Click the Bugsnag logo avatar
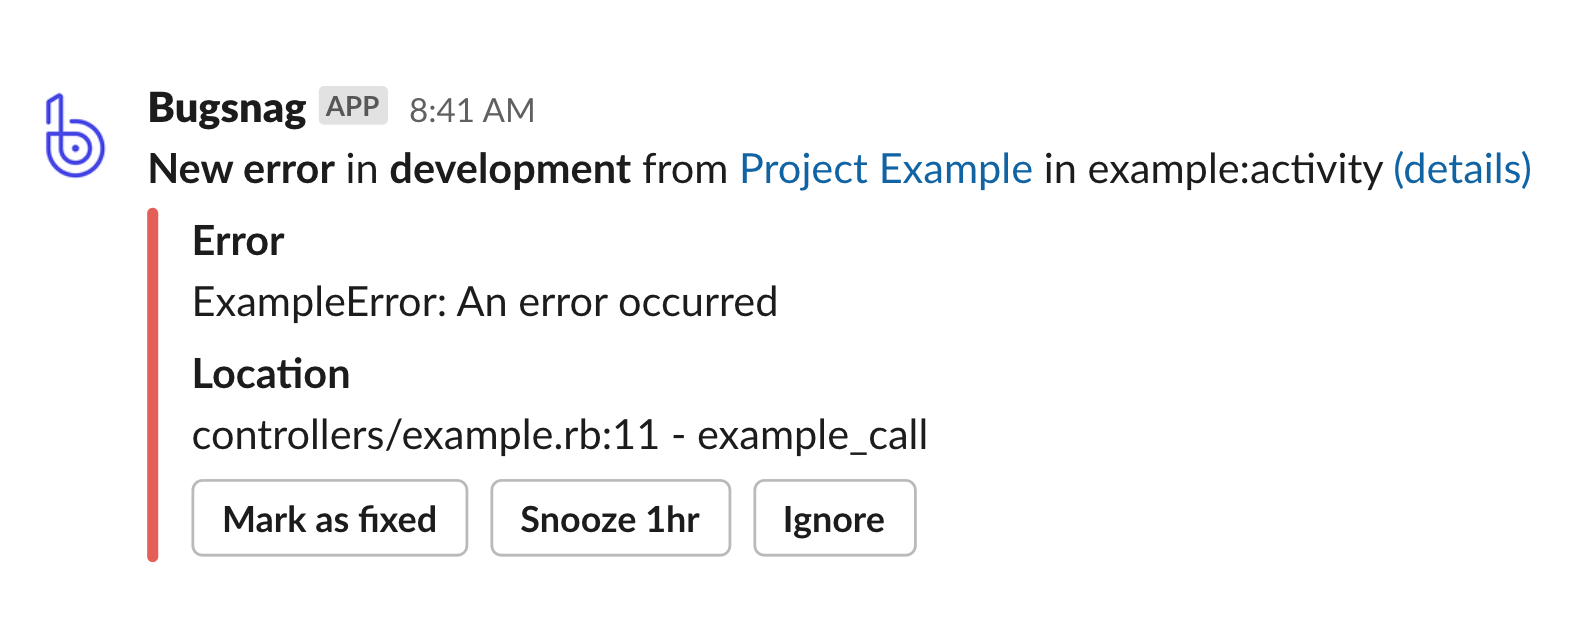 pos(75,136)
